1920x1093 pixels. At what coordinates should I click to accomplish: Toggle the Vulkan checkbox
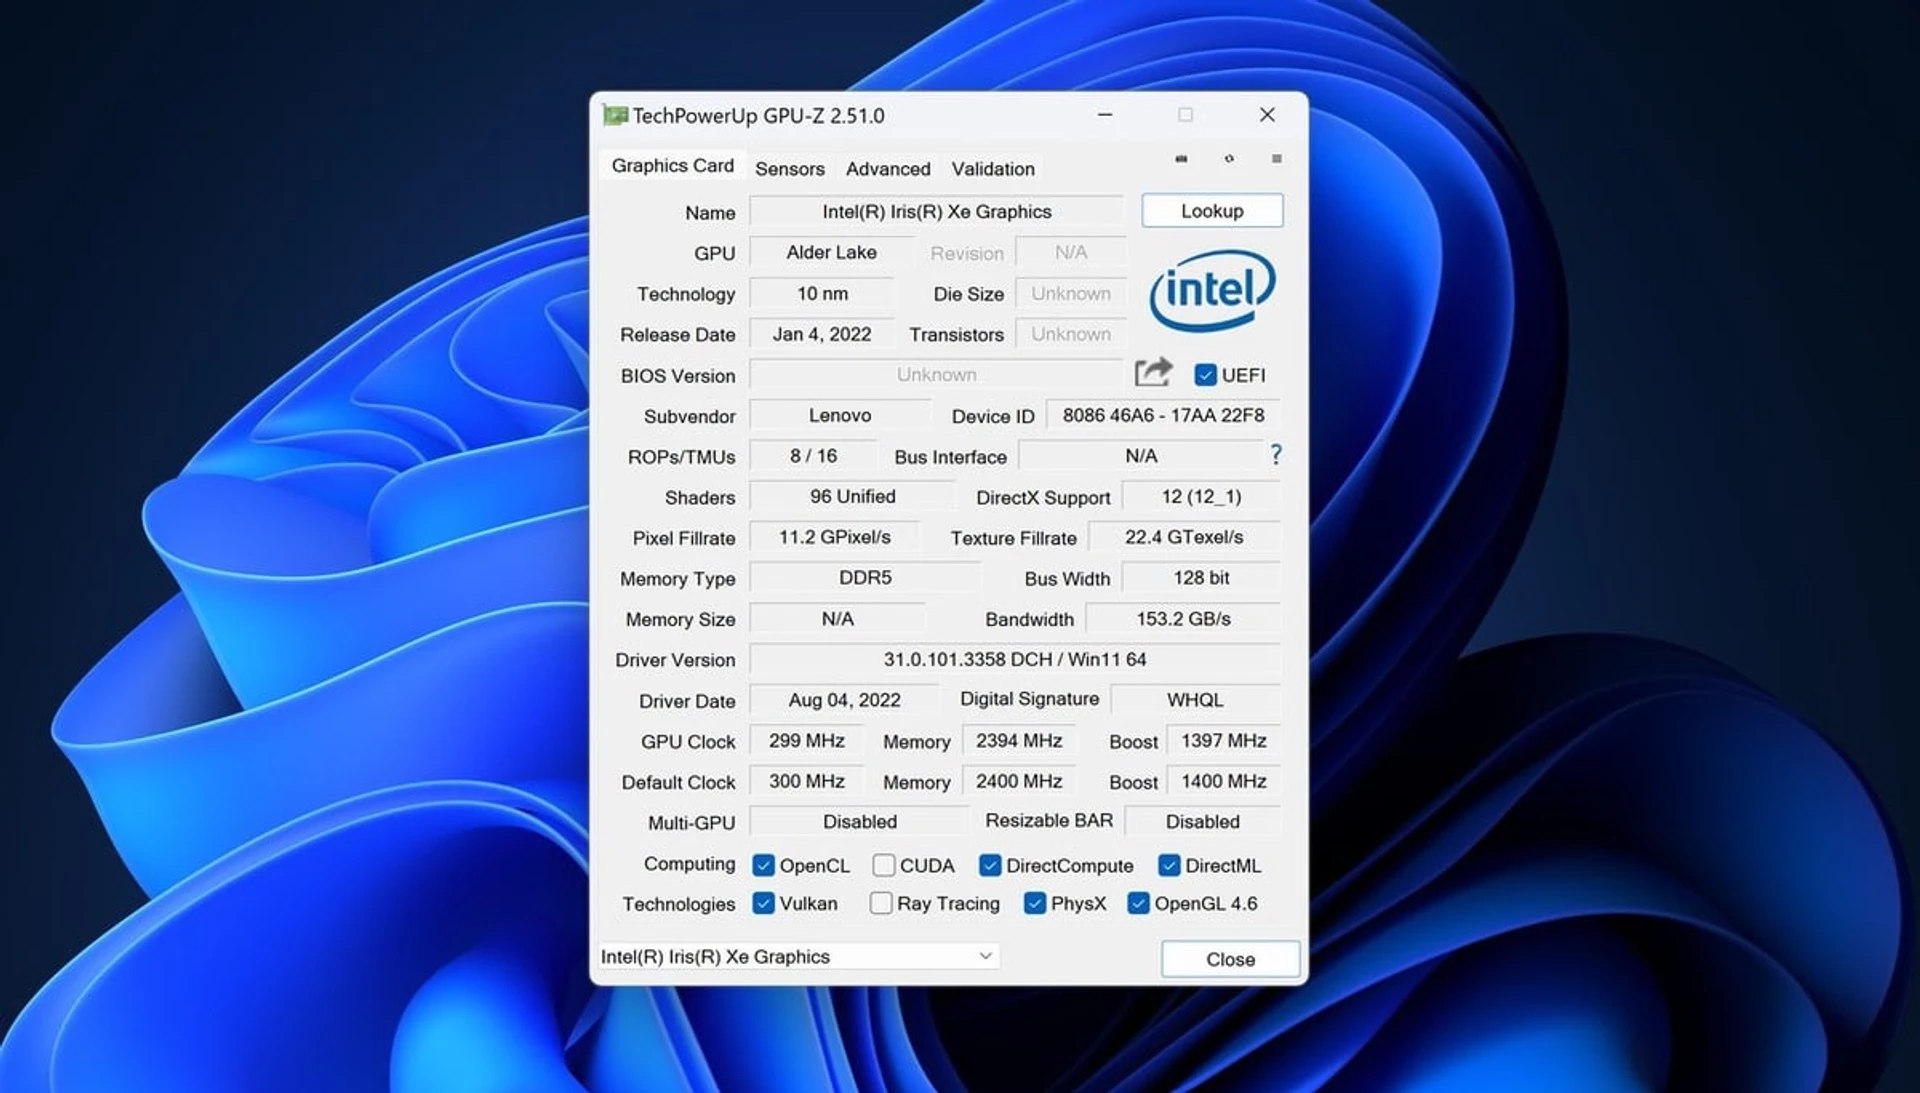[763, 903]
